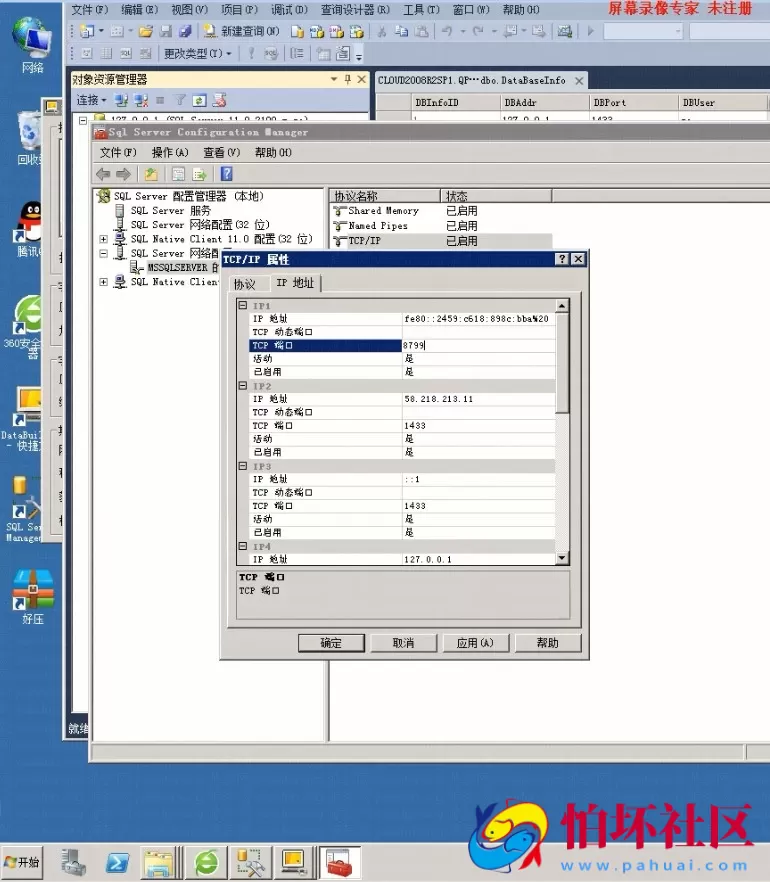
Task: Collapse the IP3 section in properties grid
Action: click(243, 466)
